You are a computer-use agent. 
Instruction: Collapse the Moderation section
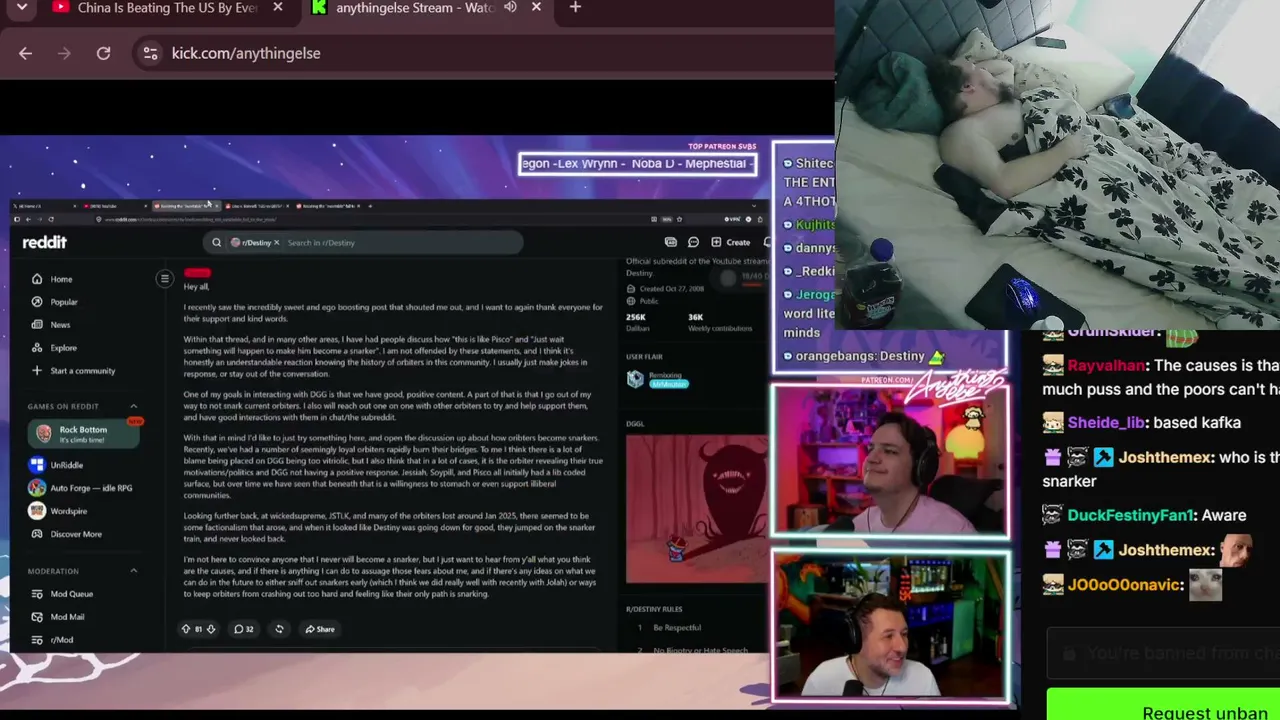(x=134, y=571)
